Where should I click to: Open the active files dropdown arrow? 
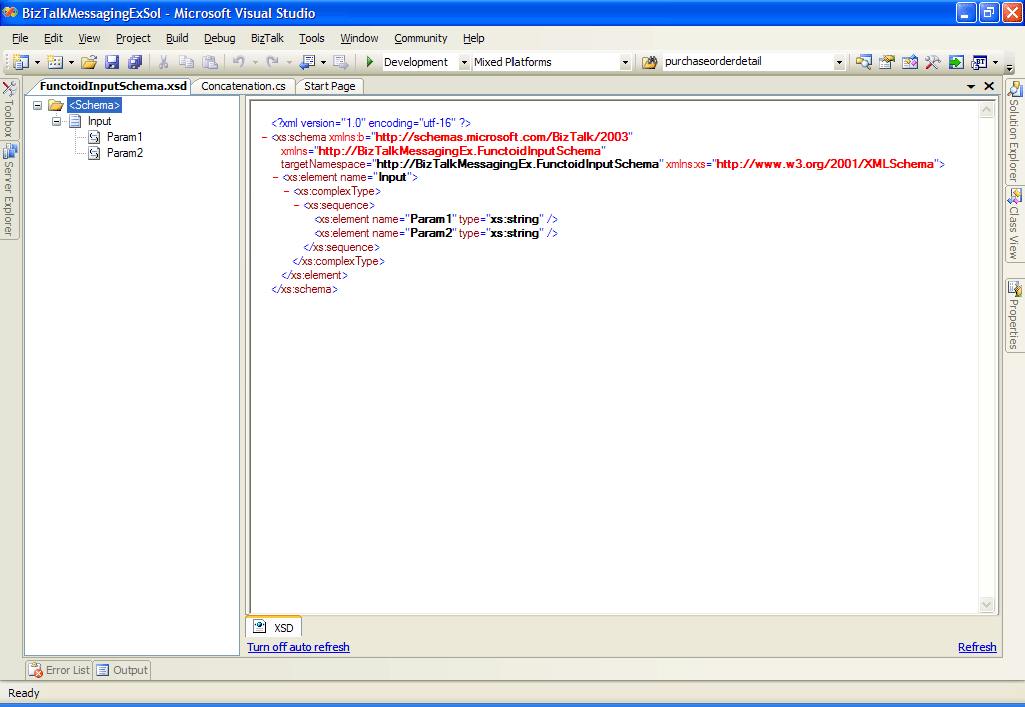point(971,86)
